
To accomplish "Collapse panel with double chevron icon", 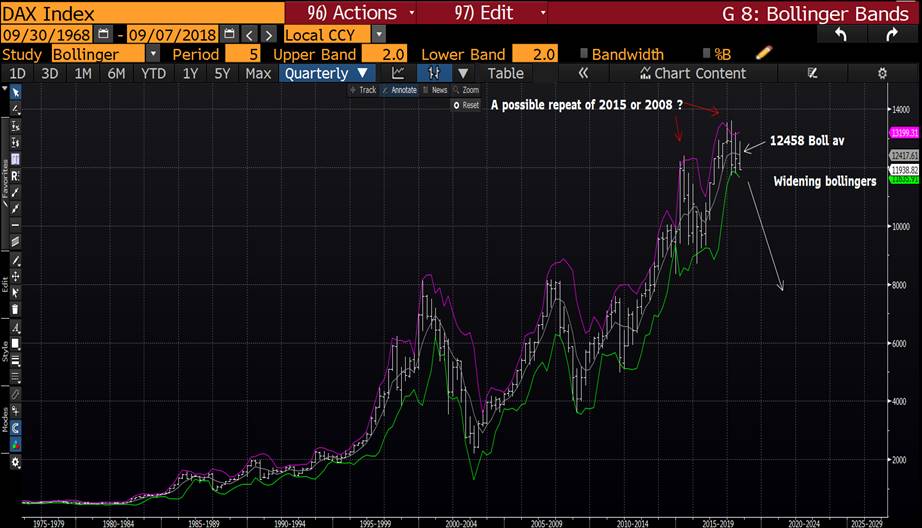I will coord(583,73).
